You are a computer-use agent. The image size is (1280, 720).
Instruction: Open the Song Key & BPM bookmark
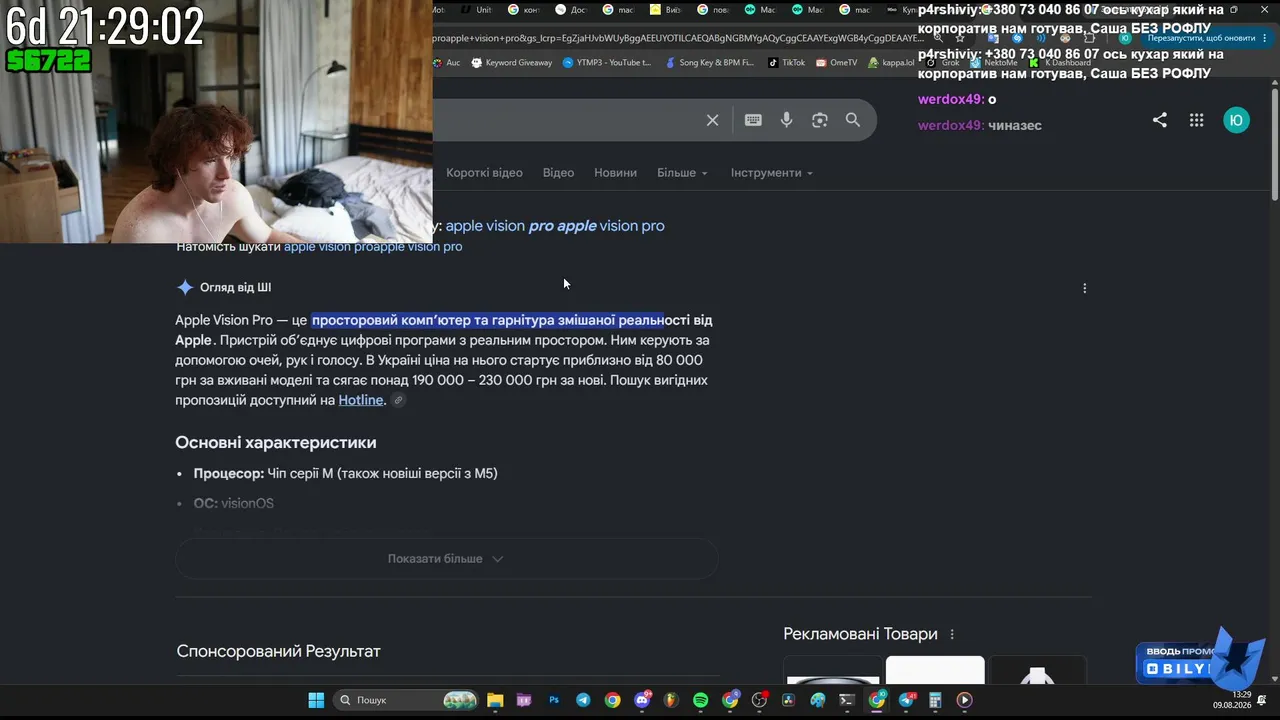[709, 62]
